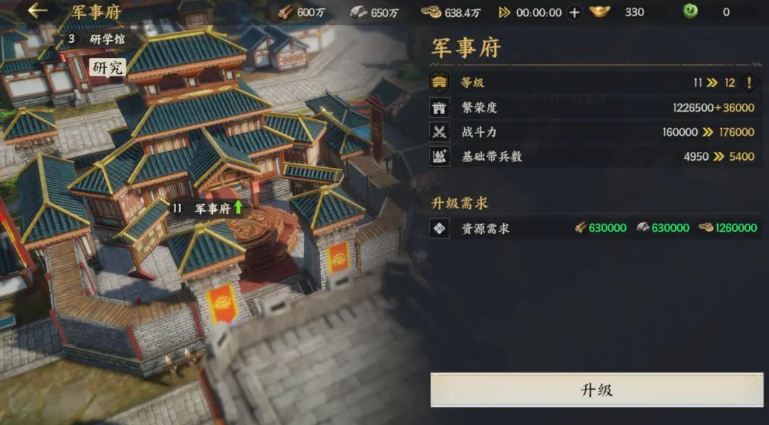769x425 pixels.
Task: Open the level warning exclamation icon
Action: point(749,82)
